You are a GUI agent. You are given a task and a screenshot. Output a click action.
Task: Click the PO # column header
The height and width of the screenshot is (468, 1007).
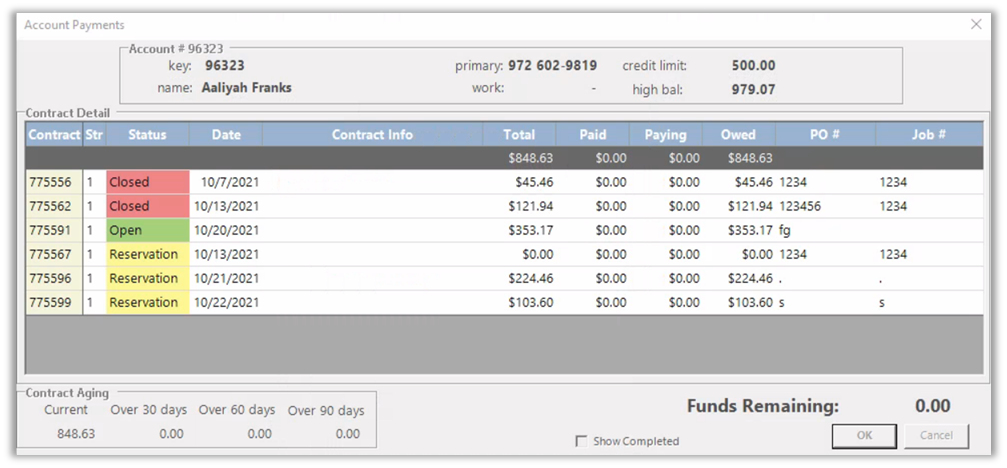coord(825,135)
